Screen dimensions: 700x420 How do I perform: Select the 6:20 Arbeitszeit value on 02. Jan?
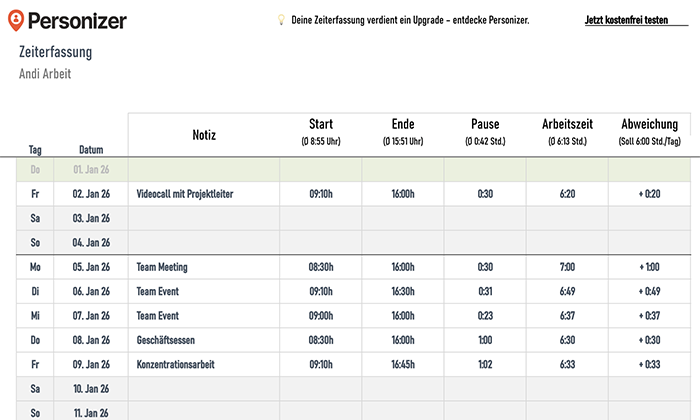567,194
